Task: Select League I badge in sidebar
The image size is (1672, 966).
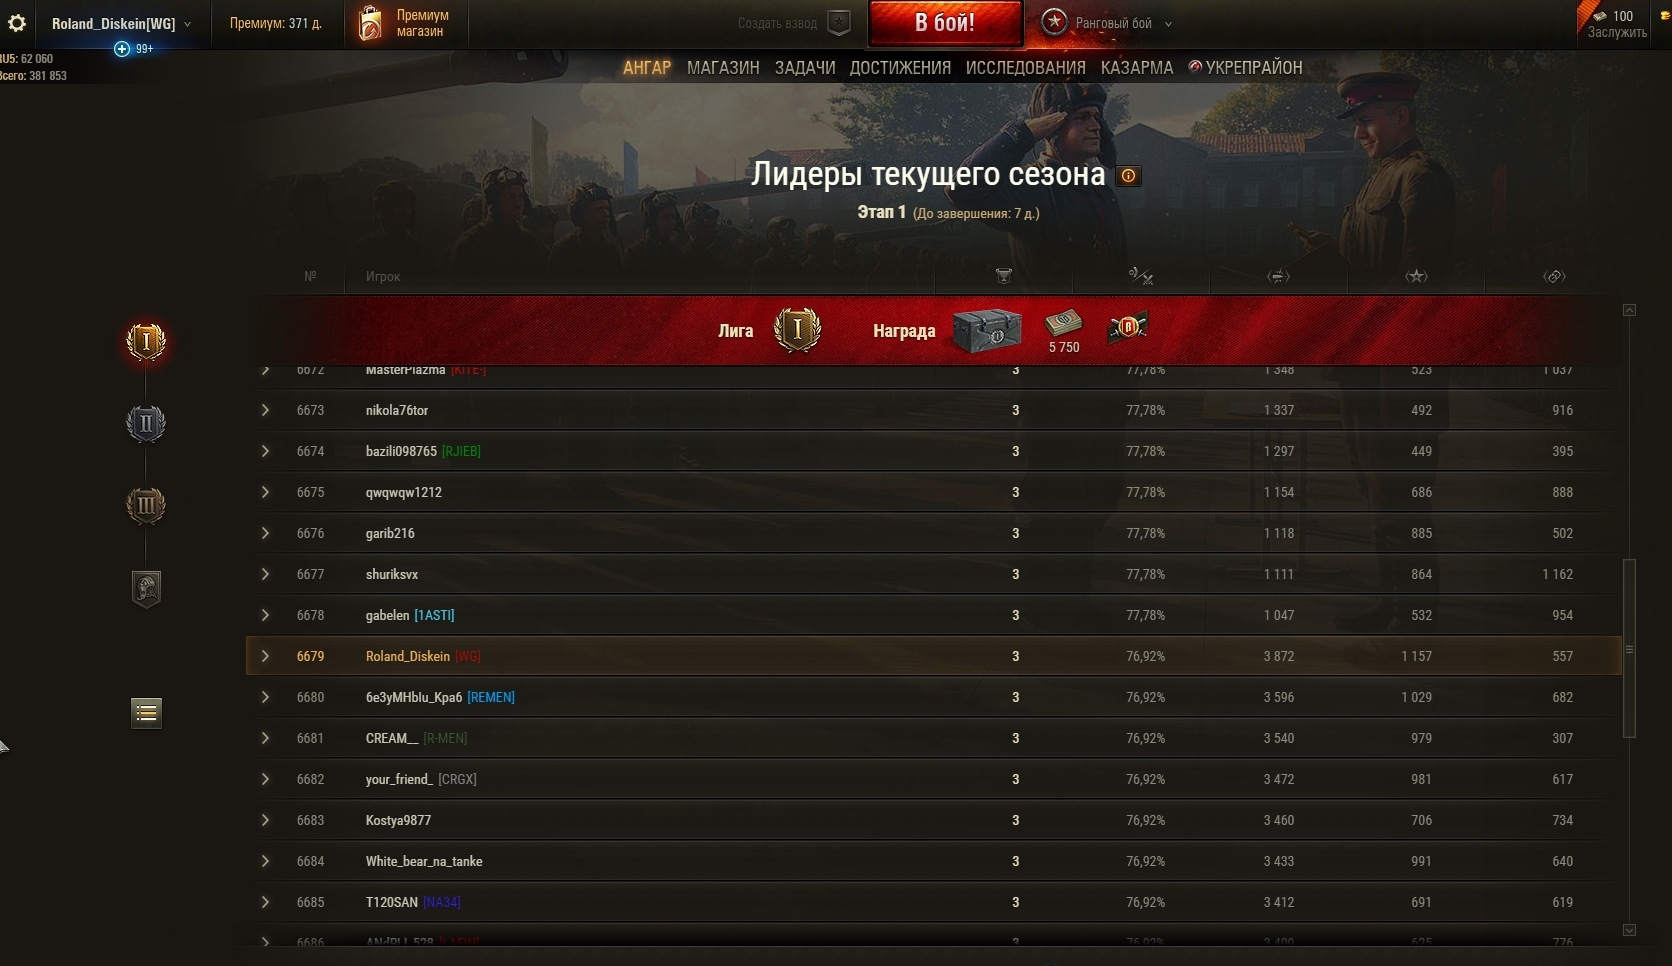Action: click(146, 342)
